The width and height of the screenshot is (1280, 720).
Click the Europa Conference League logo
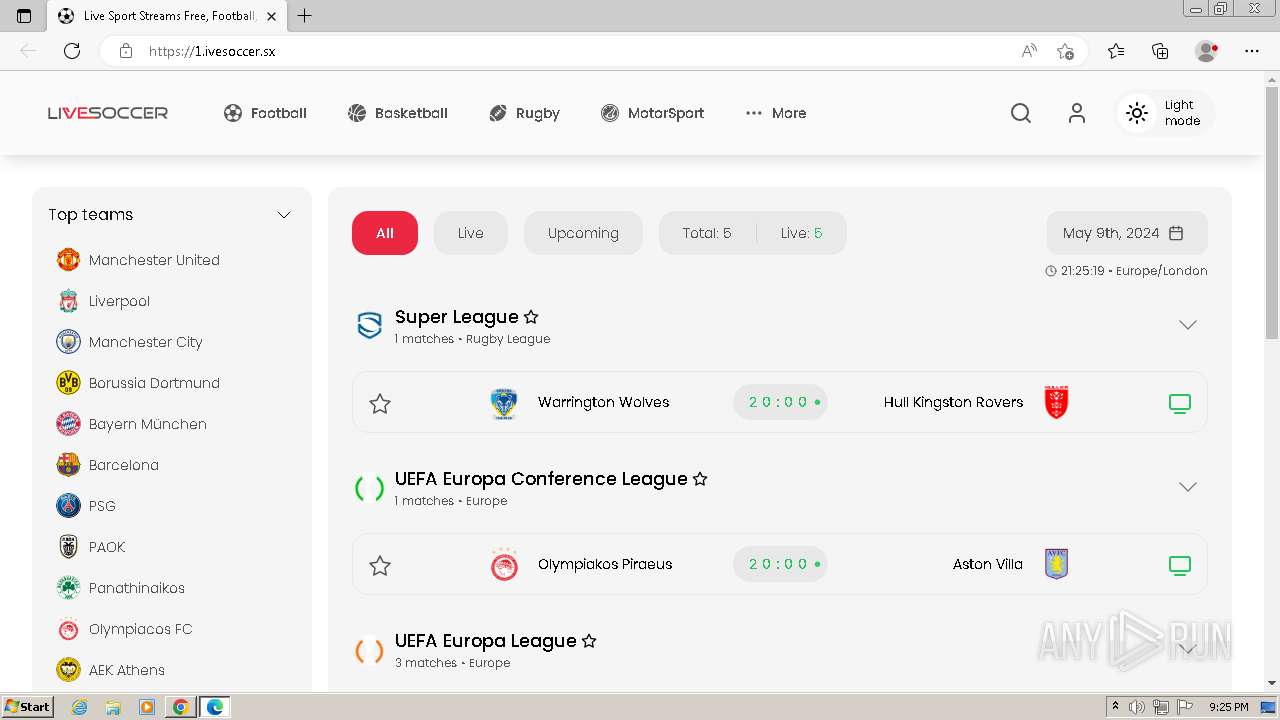370,488
